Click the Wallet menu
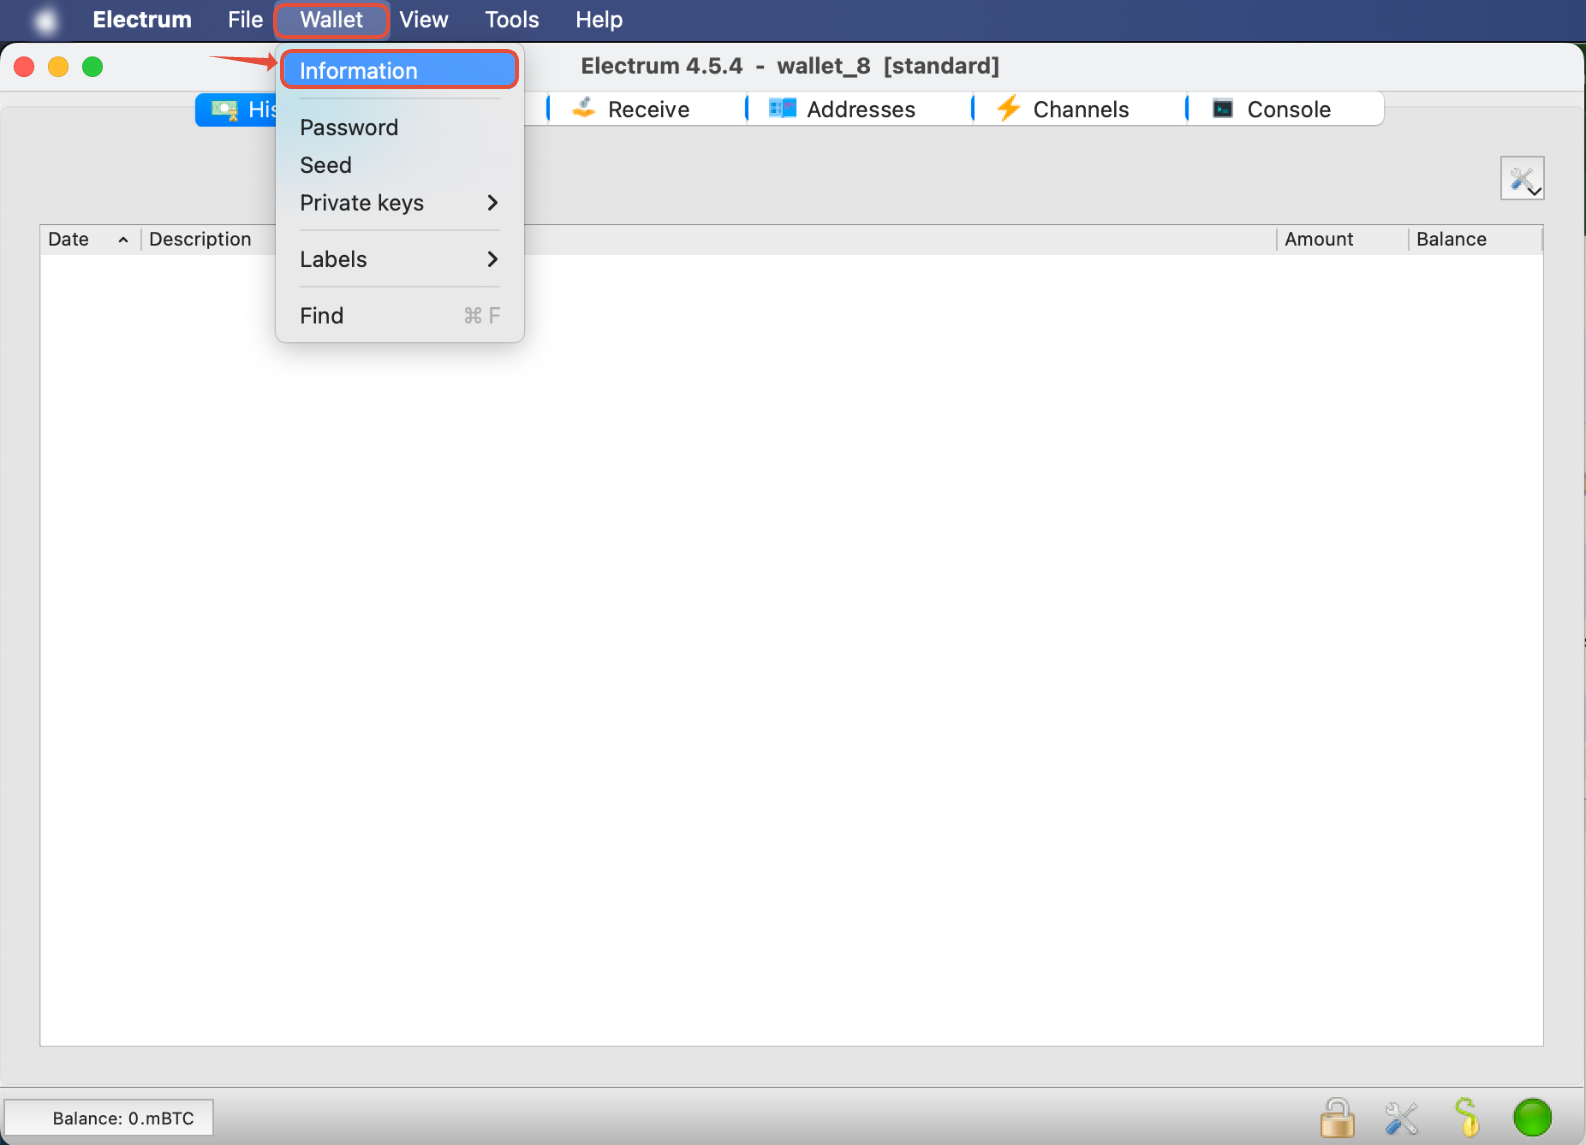The height and width of the screenshot is (1145, 1586). click(x=332, y=20)
